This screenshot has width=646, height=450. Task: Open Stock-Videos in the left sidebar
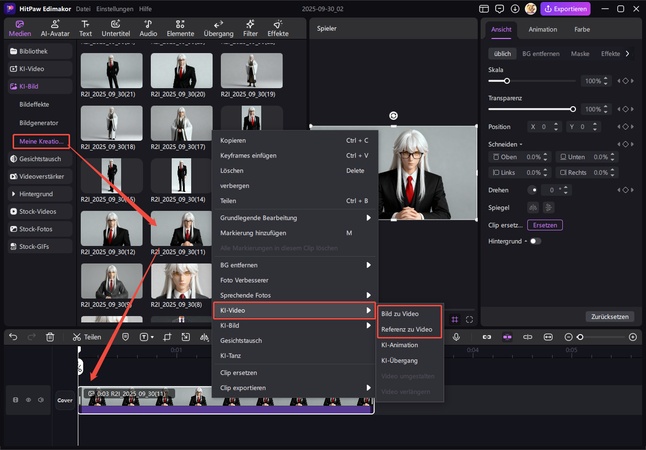(40, 211)
